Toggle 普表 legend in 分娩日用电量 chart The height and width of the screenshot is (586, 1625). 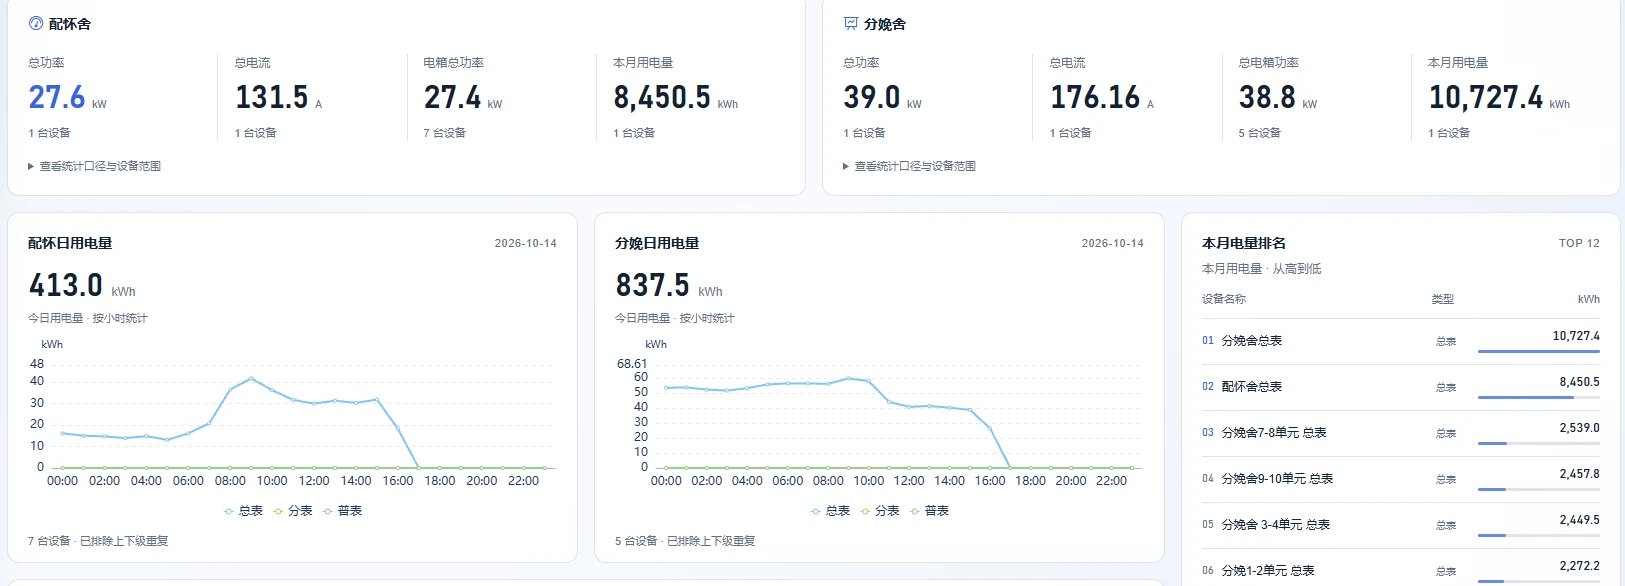coord(930,511)
